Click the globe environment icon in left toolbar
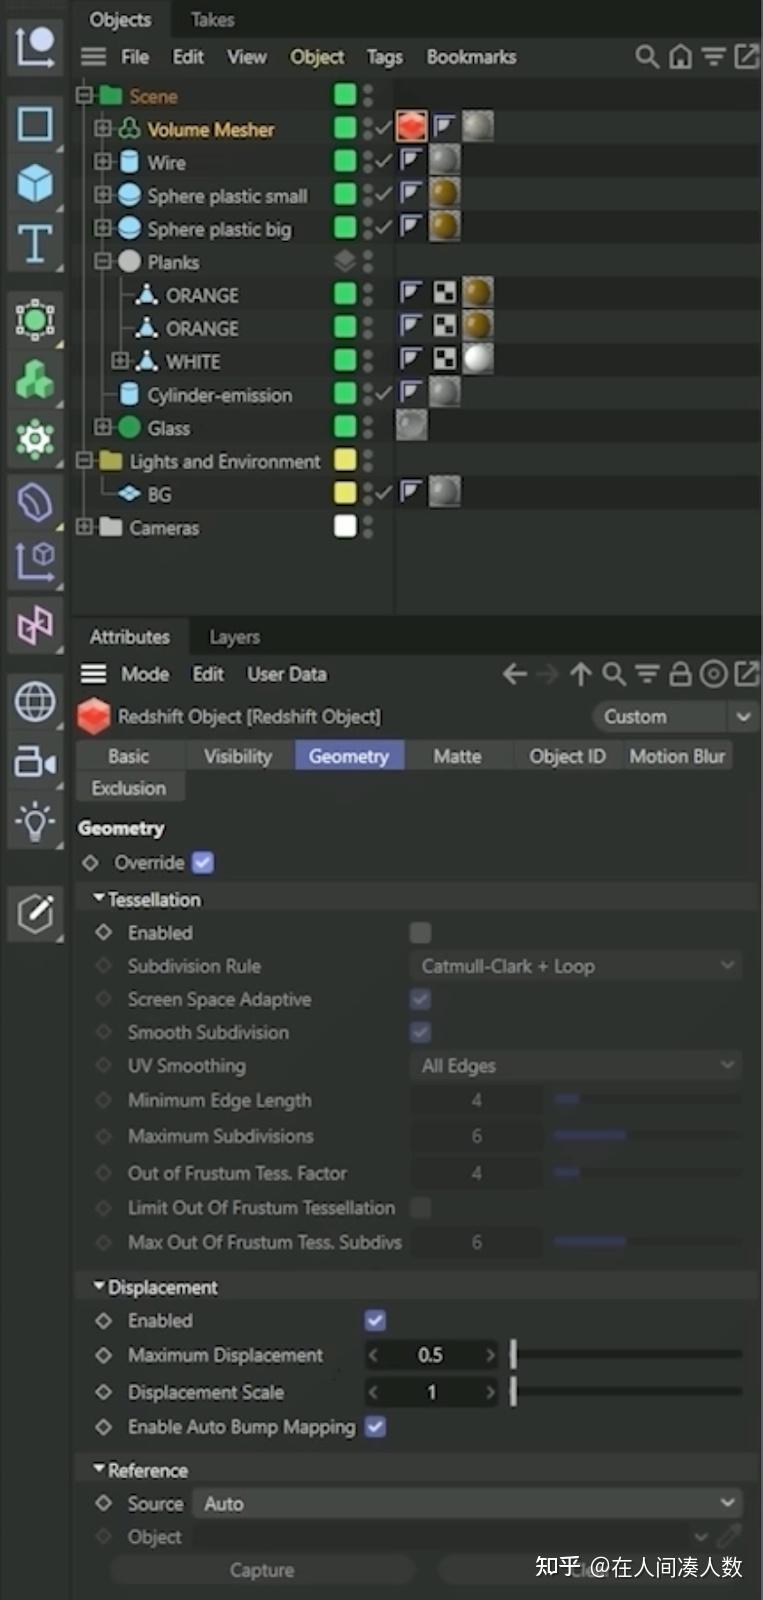This screenshot has height=1600, width=763. click(35, 702)
